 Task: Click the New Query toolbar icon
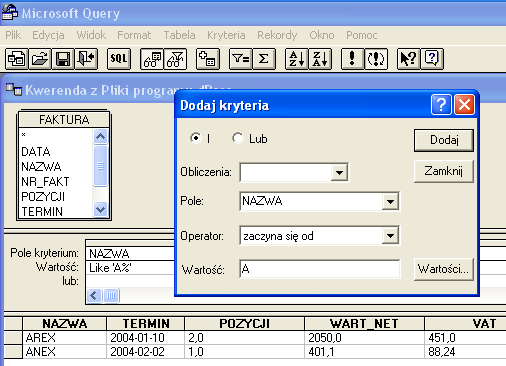(x=17, y=59)
